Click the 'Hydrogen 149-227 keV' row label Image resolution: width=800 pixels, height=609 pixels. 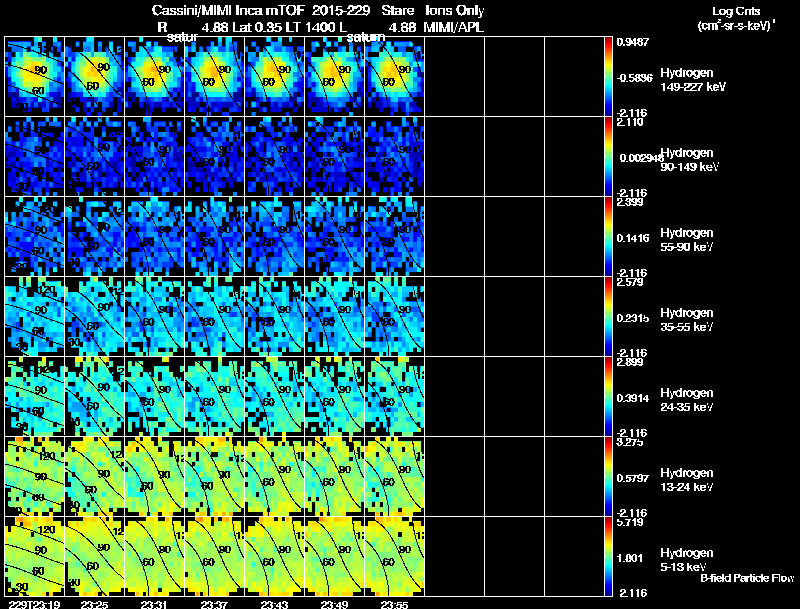(693, 80)
